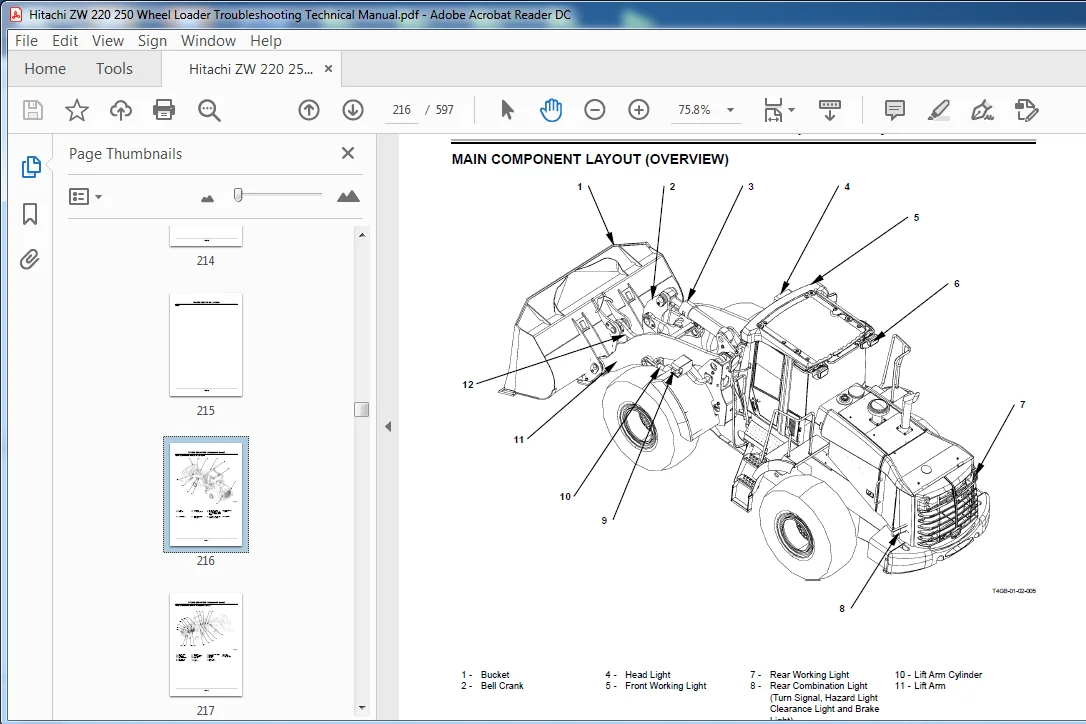The height and width of the screenshot is (724, 1086).
Task: Select partially visible page 214 thumbnail
Action: pos(206,236)
